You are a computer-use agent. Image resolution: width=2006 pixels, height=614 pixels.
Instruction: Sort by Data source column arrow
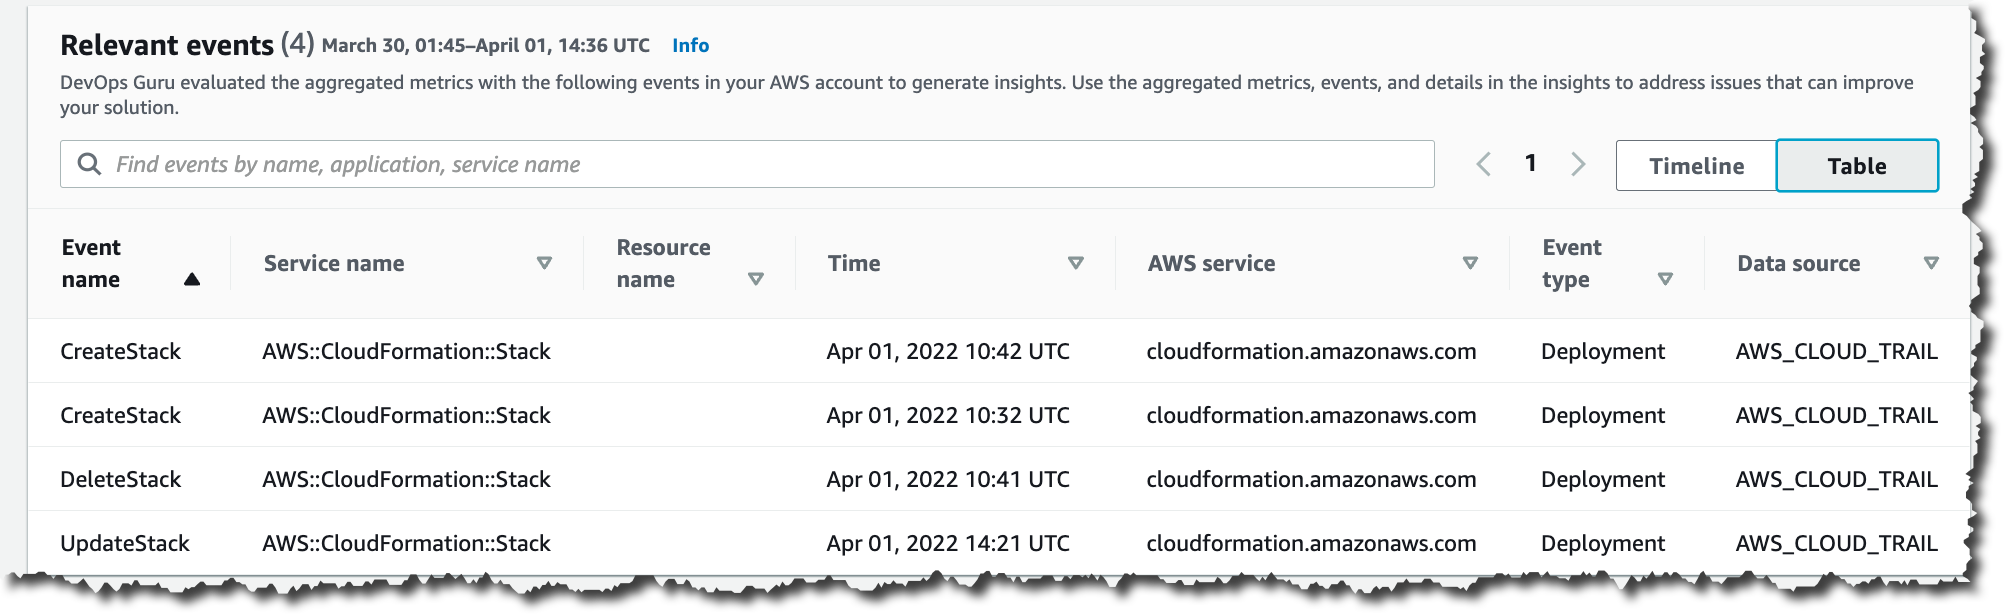pyautogui.click(x=1931, y=263)
